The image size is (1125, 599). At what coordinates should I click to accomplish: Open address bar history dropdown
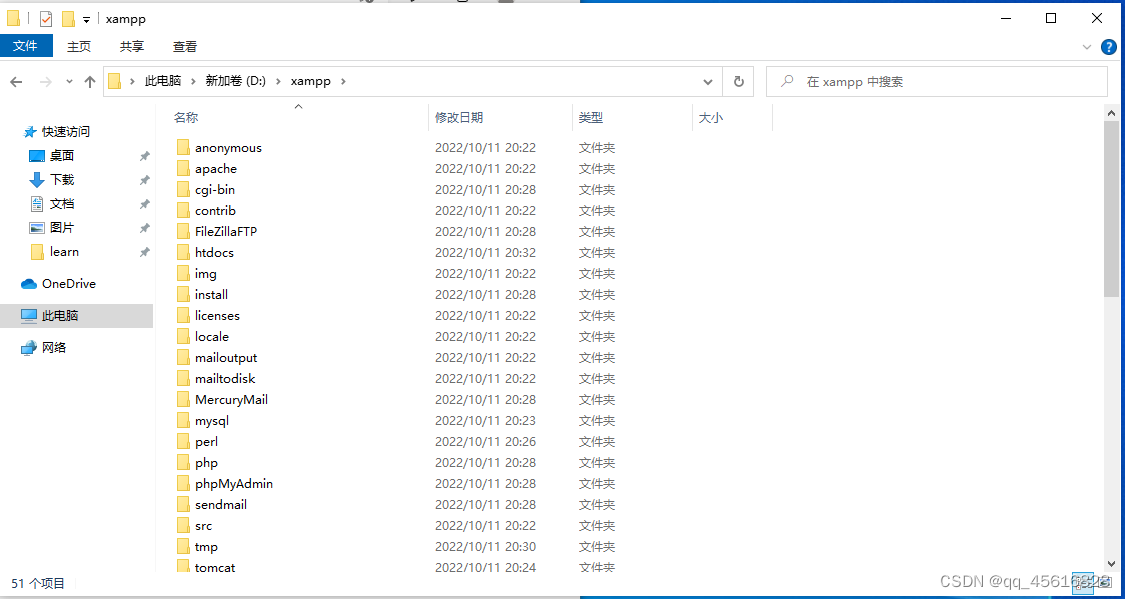708,82
